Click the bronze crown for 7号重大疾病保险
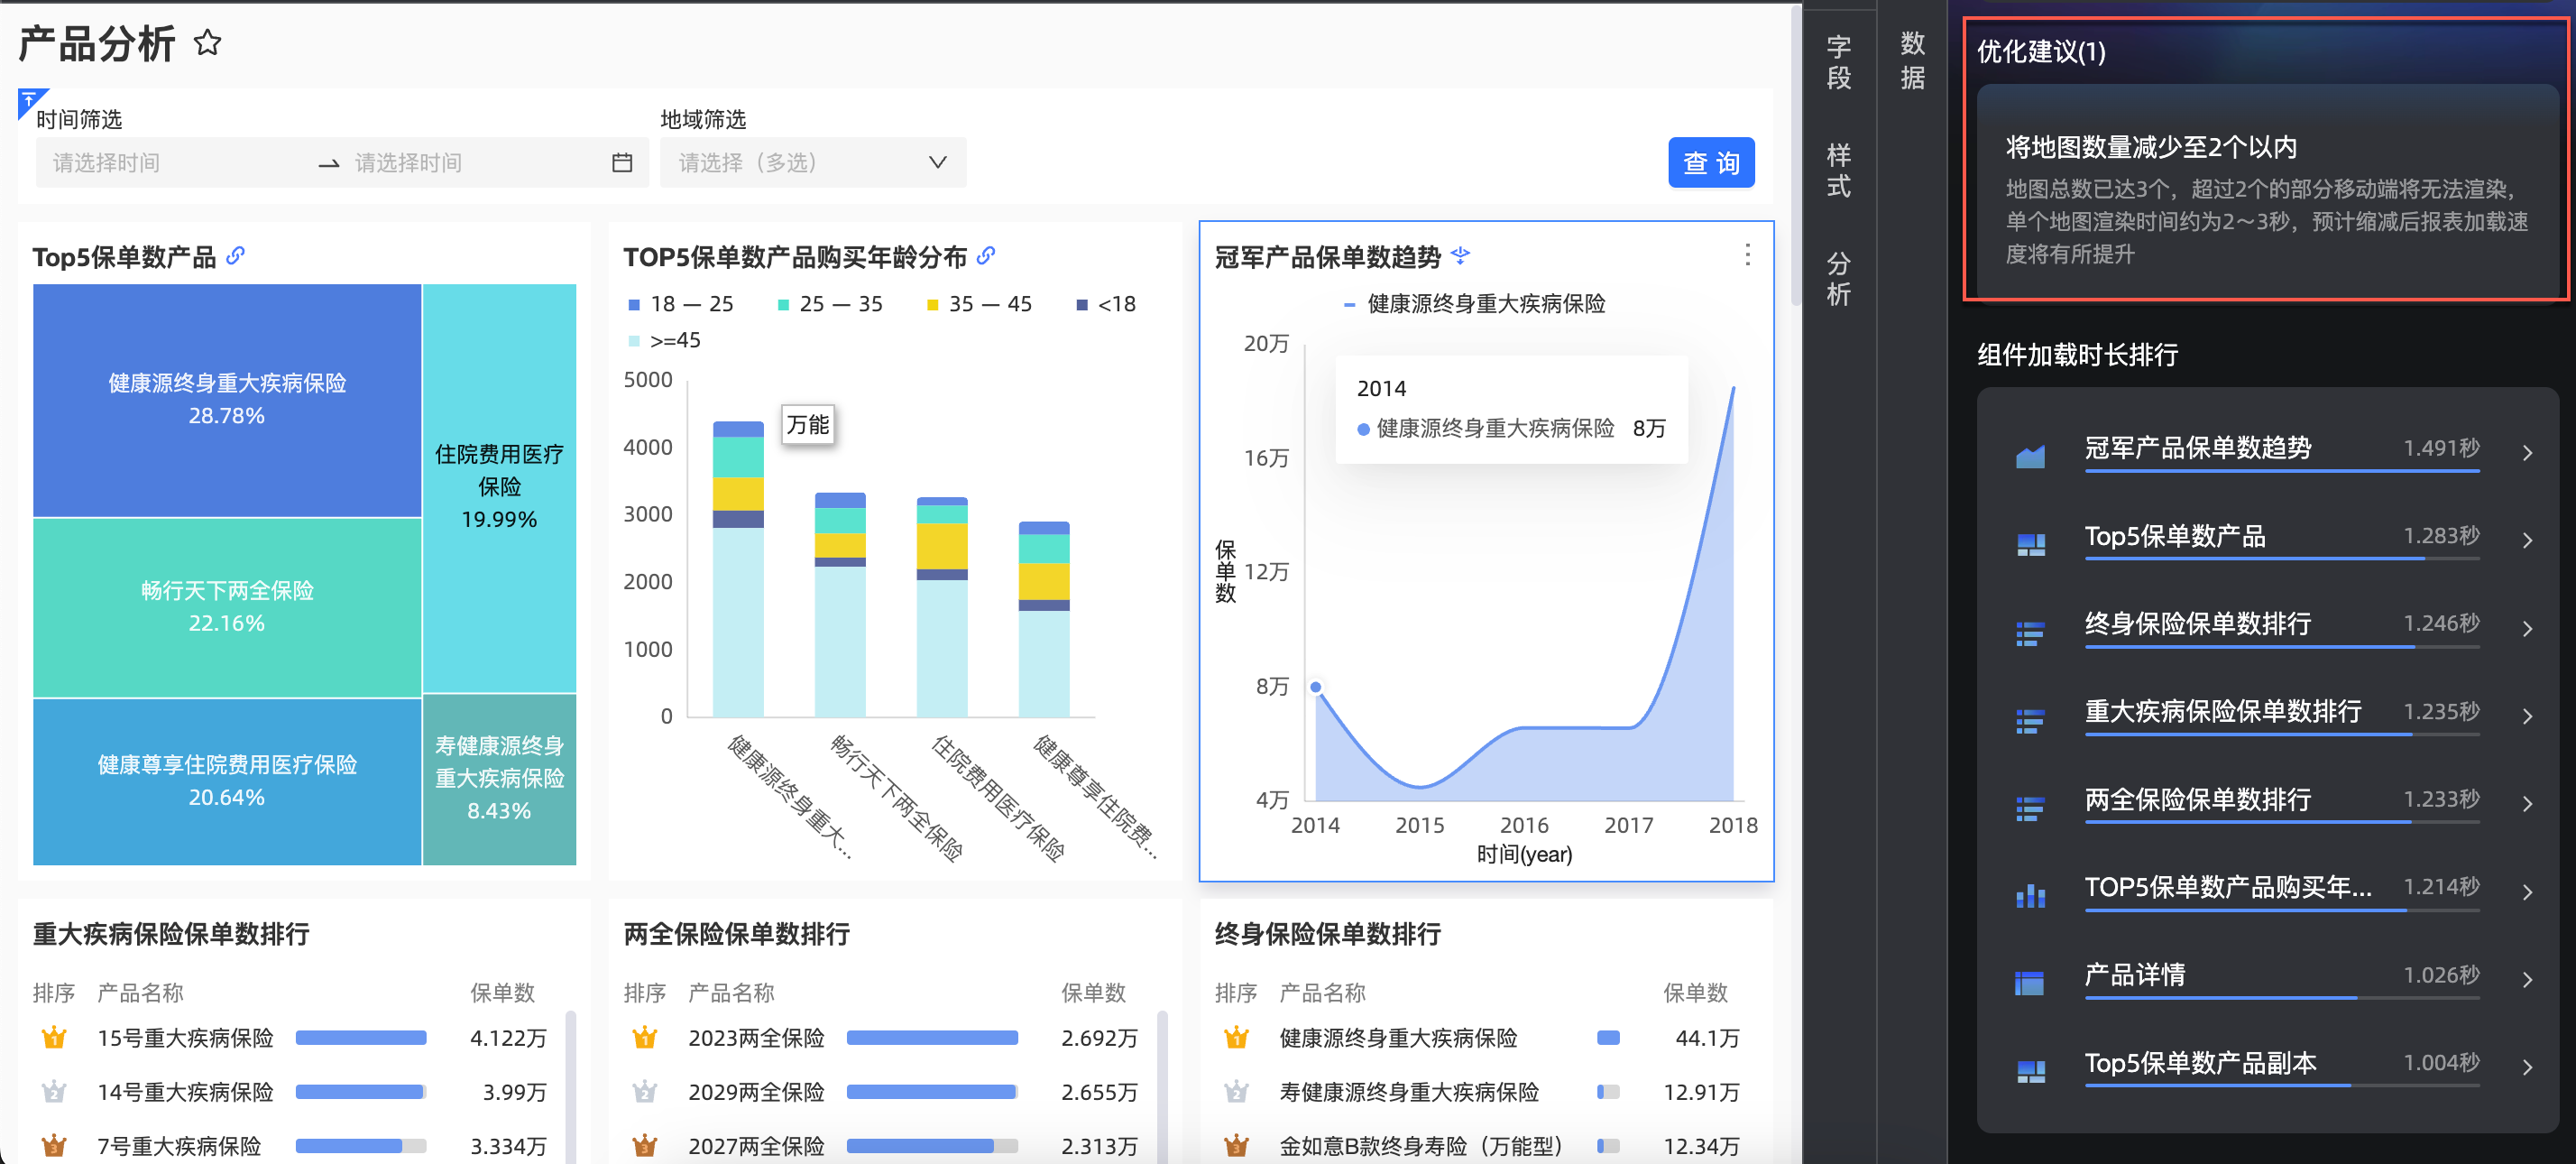2576x1164 pixels. [54, 1146]
